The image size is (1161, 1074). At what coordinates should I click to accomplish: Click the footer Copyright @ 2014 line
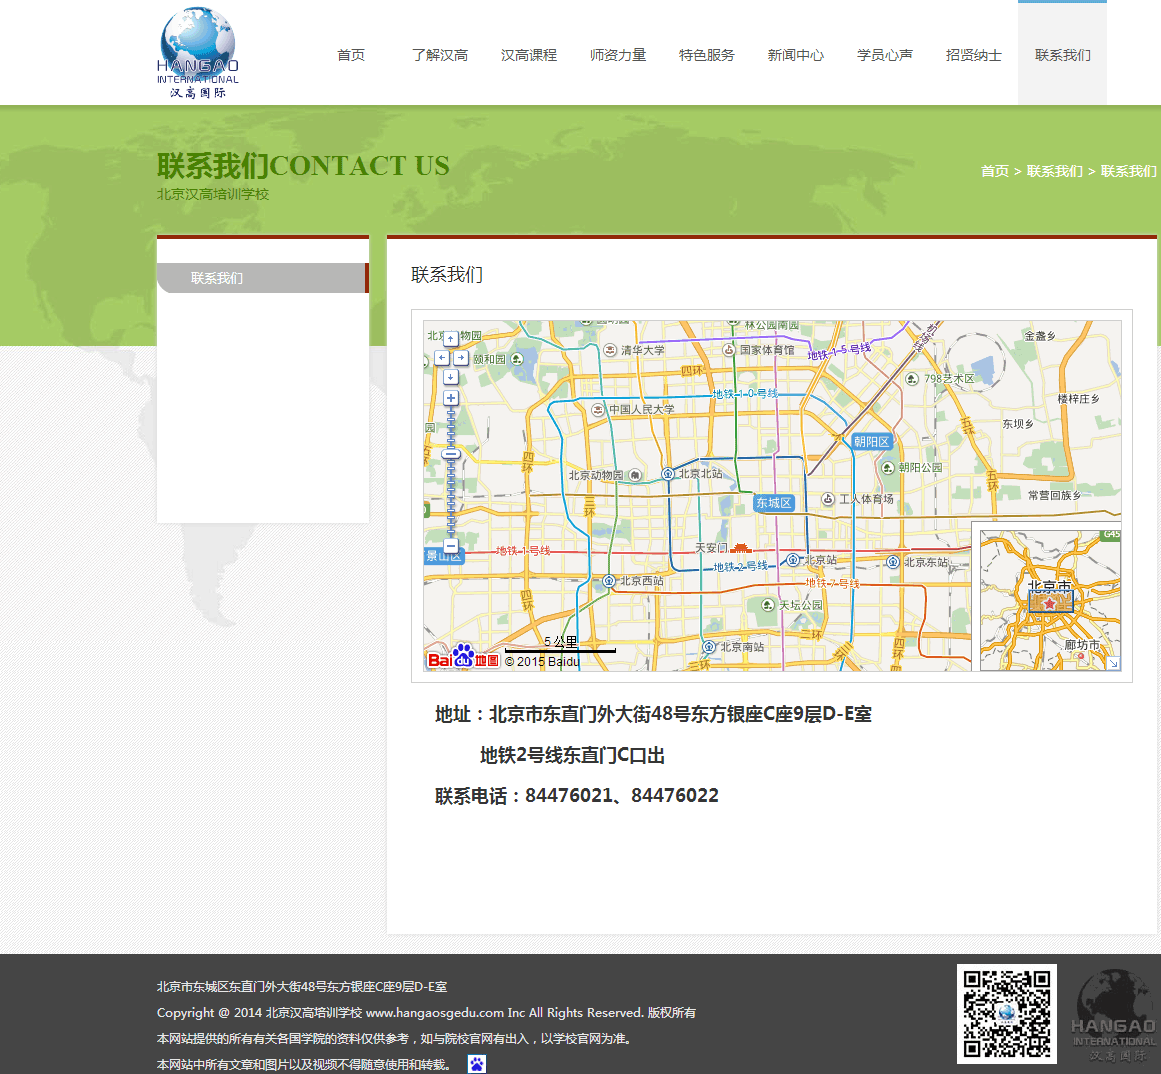point(426,1013)
